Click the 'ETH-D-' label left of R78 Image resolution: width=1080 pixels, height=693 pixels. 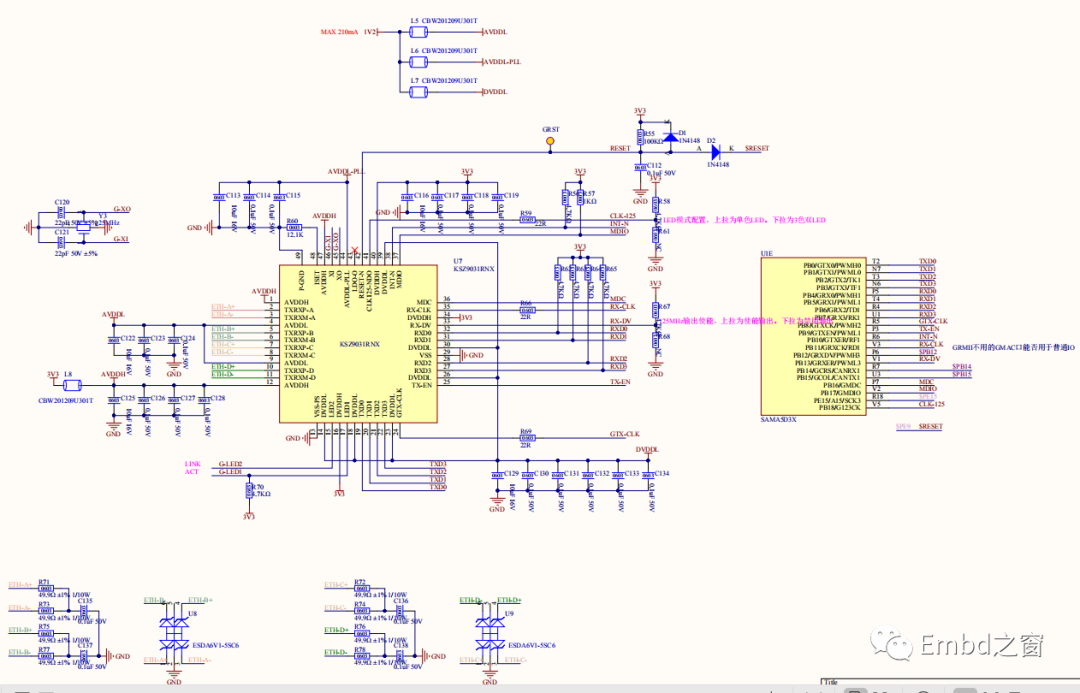[x=335, y=652]
